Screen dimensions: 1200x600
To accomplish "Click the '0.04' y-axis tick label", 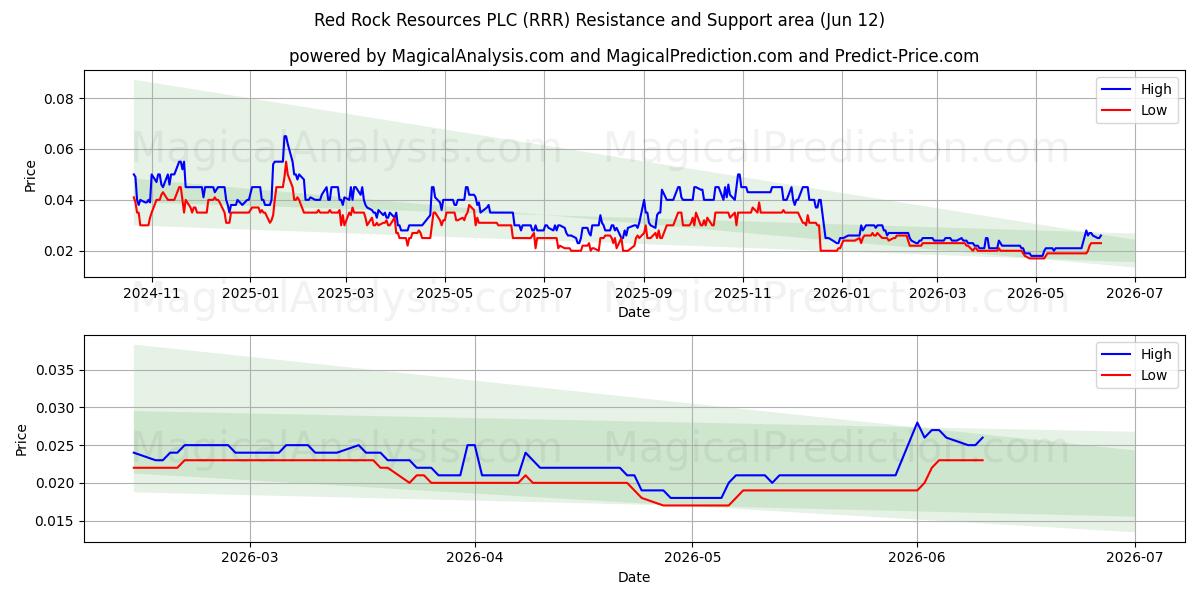I will pyautogui.click(x=61, y=201).
